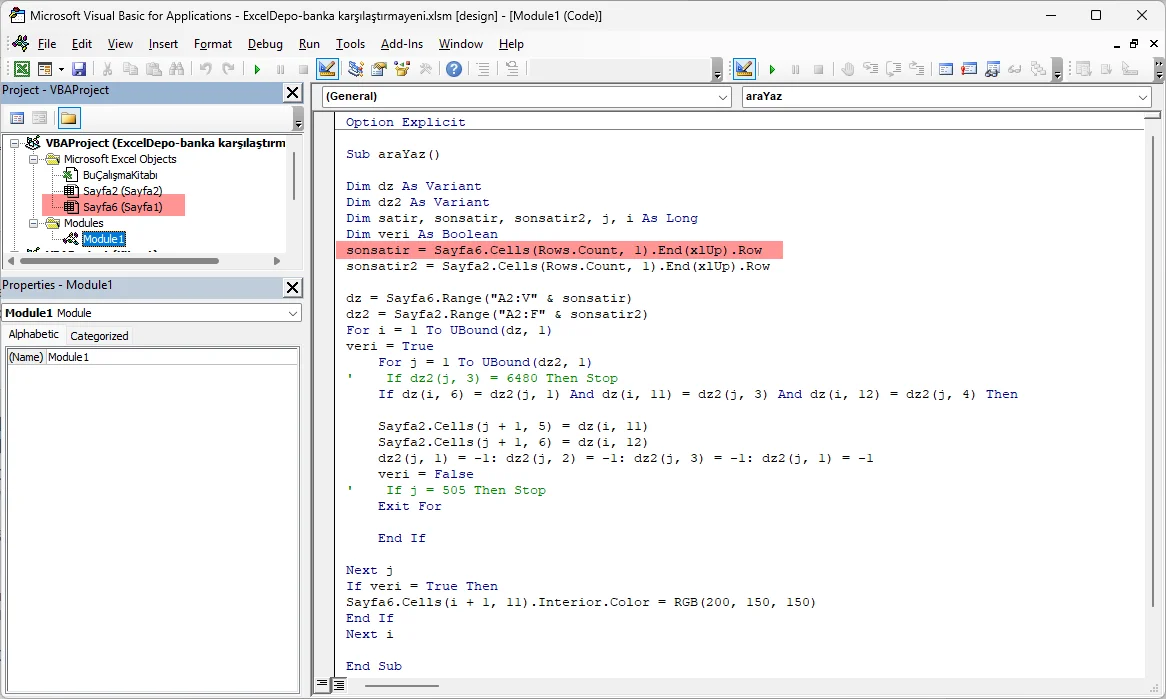Image resolution: width=1166 pixels, height=699 pixels.
Task: Open the Locals Window from the Debug toolbar
Action: [x=946, y=69]
